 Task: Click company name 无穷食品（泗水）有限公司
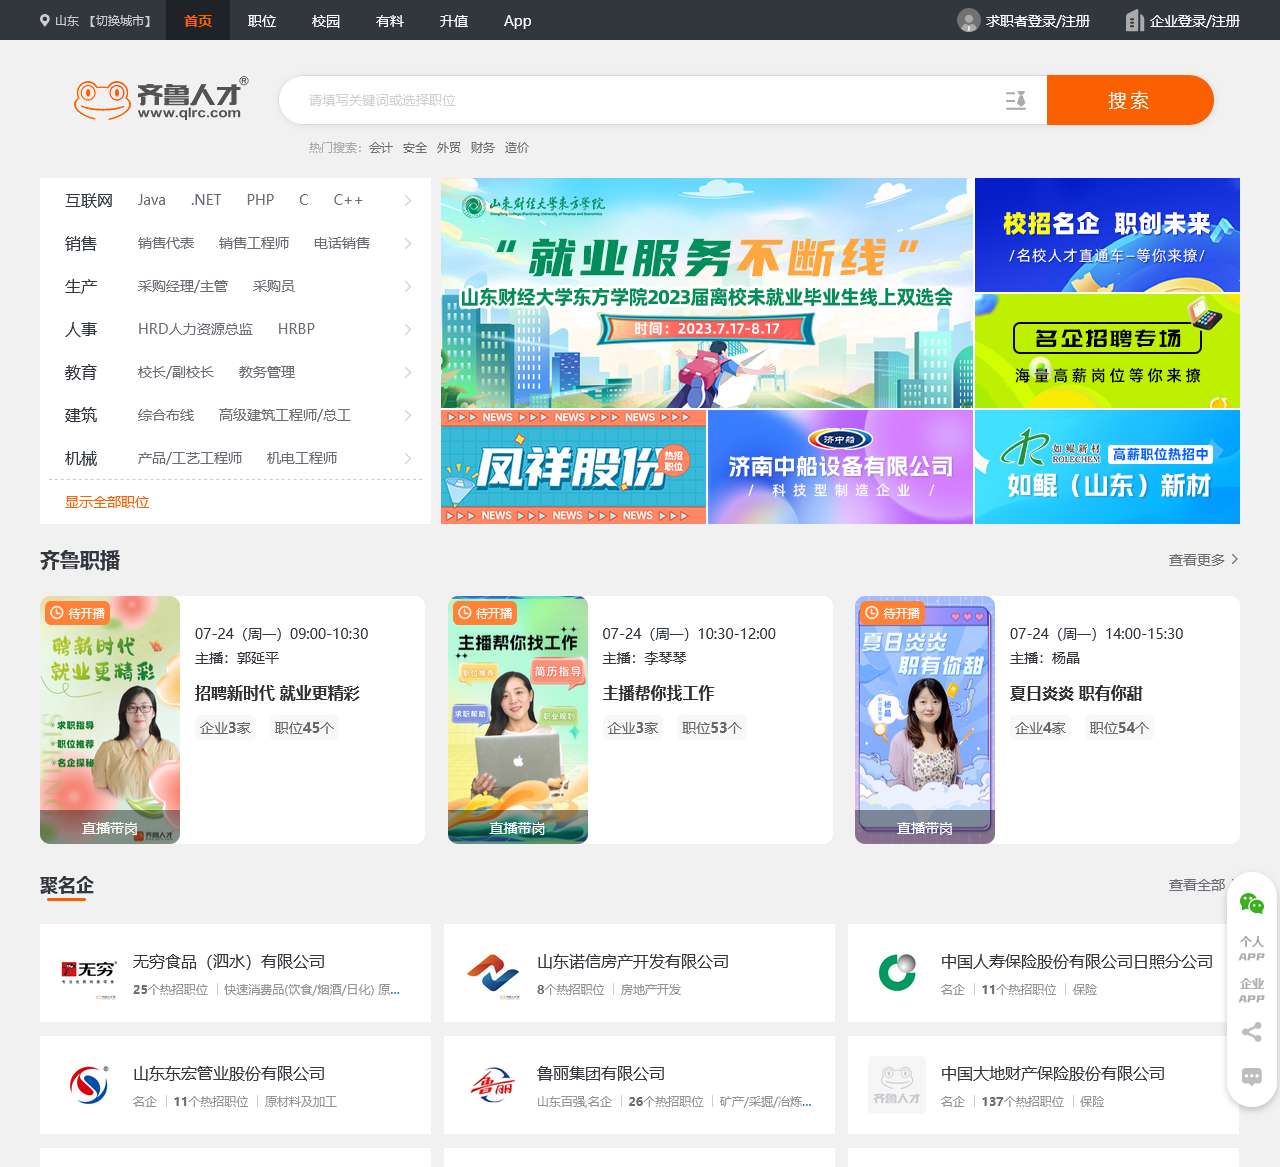tap(229, 962)
